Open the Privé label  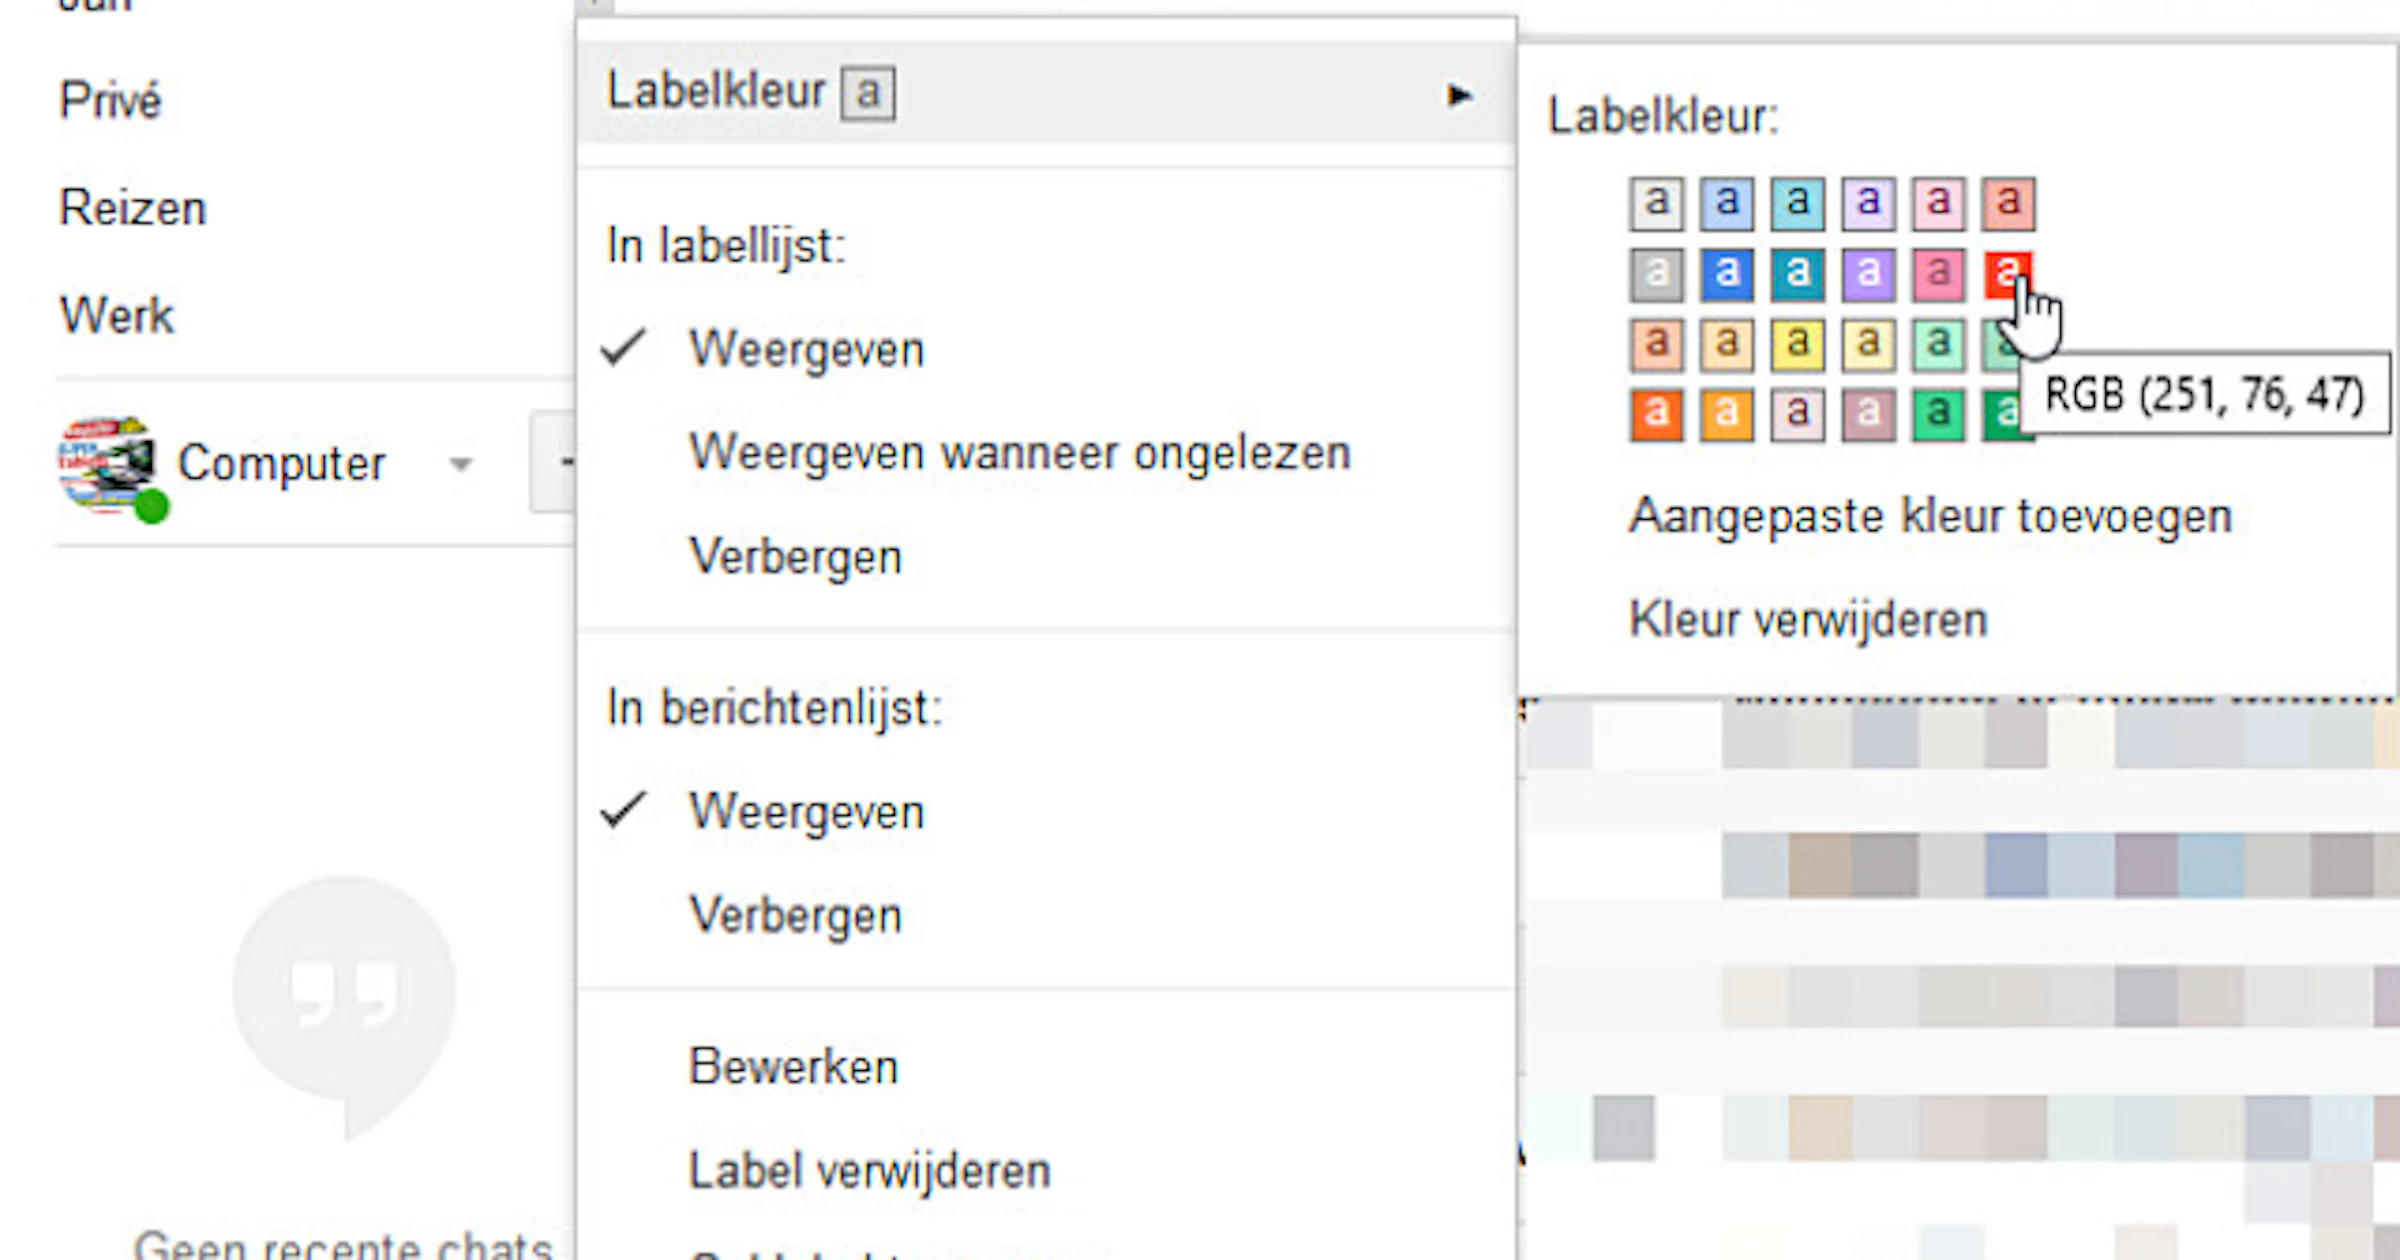(110, 100)
